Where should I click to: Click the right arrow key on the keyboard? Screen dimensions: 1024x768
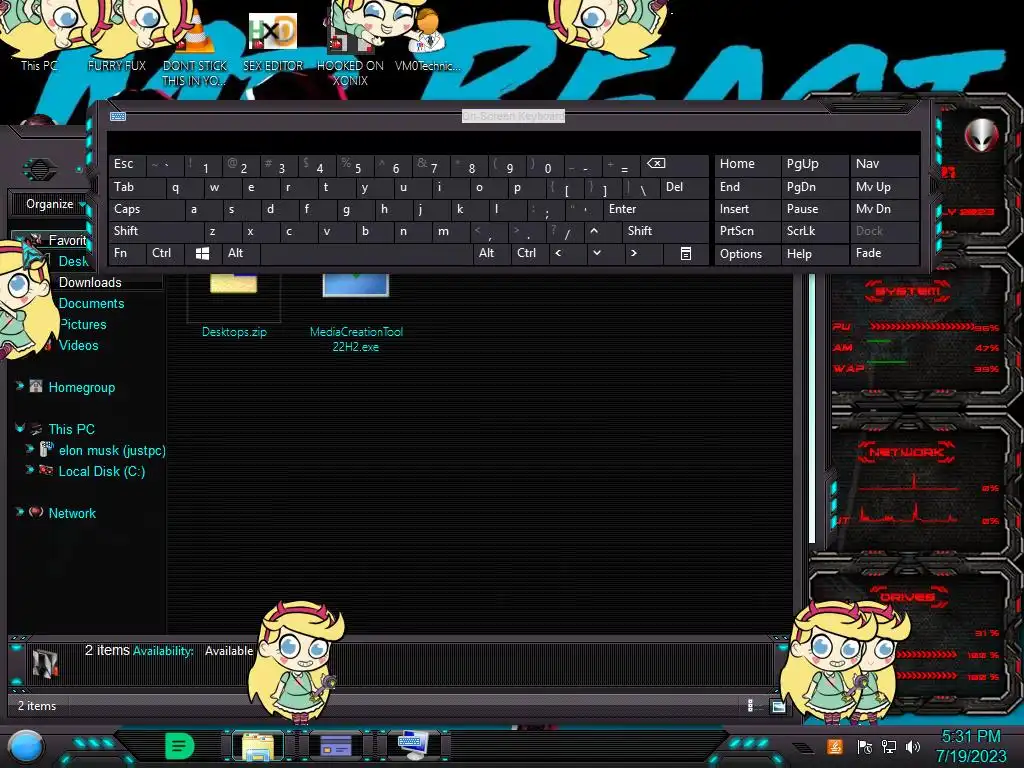tap(633, 253)
